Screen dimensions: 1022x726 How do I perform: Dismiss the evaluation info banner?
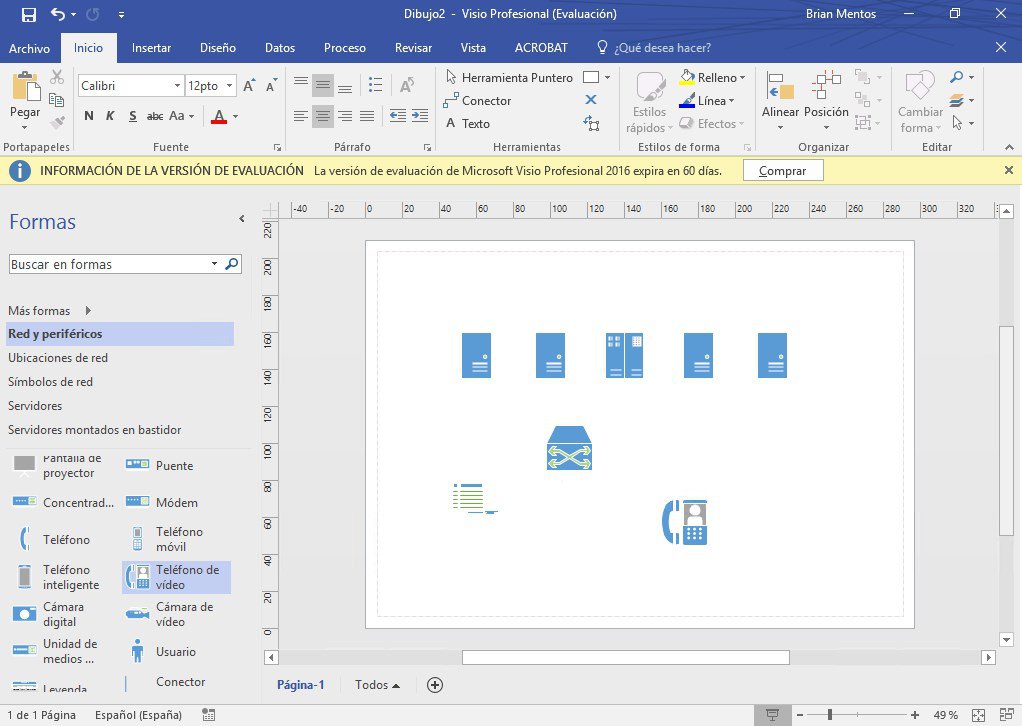(x=1008, y=170)
